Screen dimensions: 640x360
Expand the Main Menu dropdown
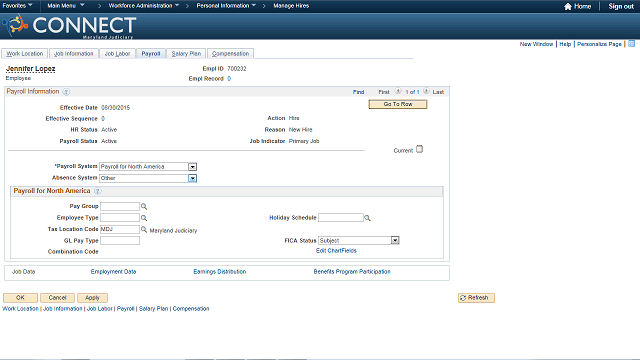click(66, 6)
